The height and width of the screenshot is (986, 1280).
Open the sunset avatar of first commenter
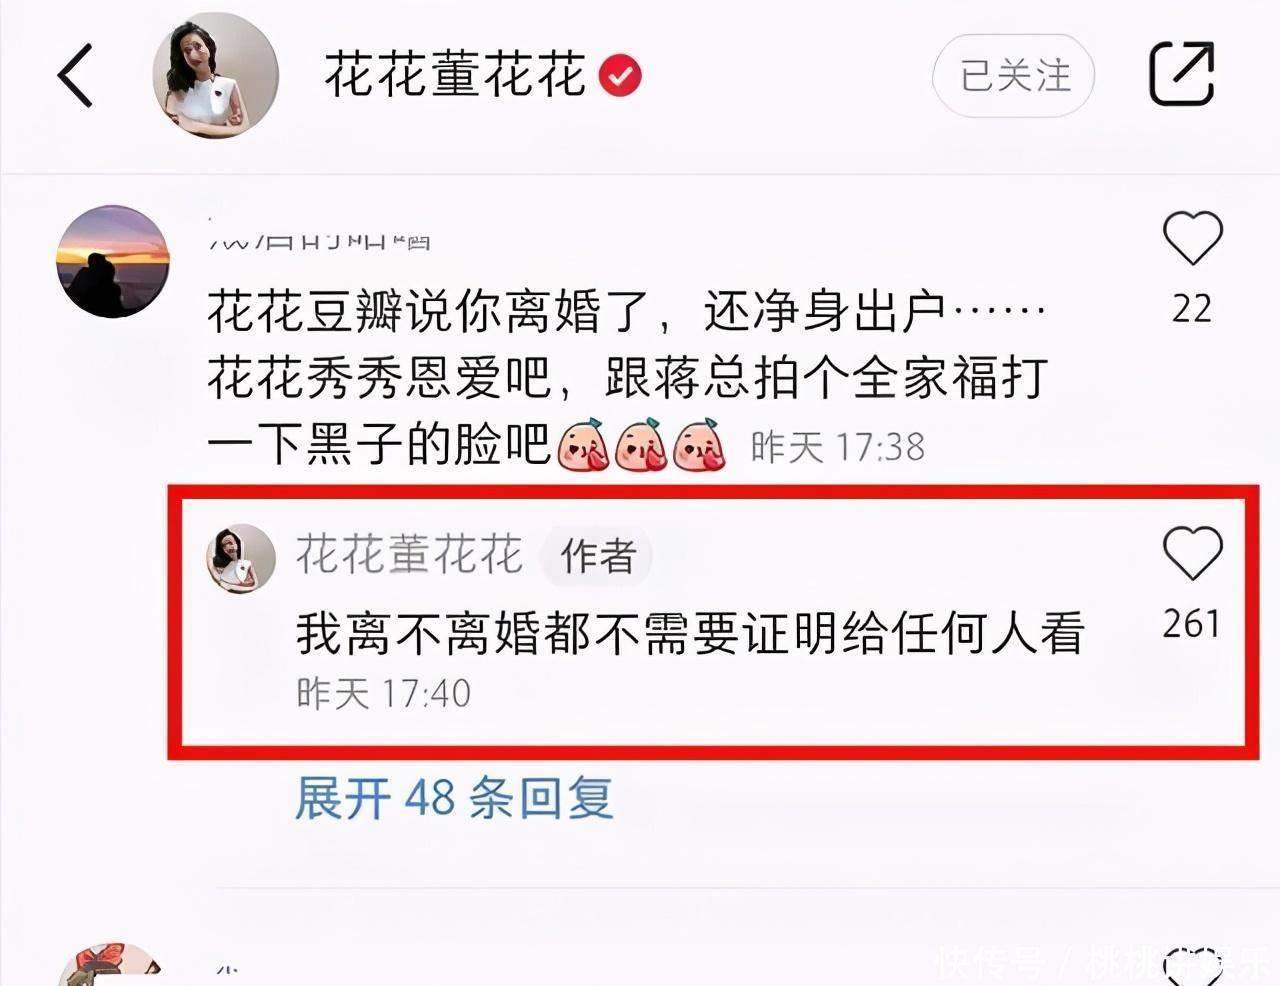112,262
